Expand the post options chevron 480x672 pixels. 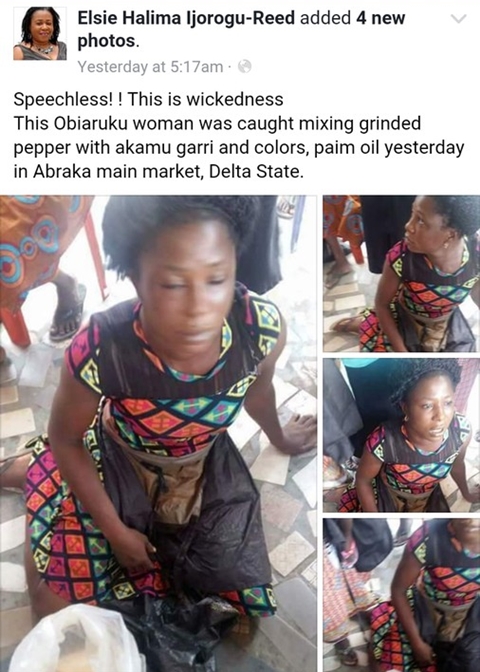[459, 19]
